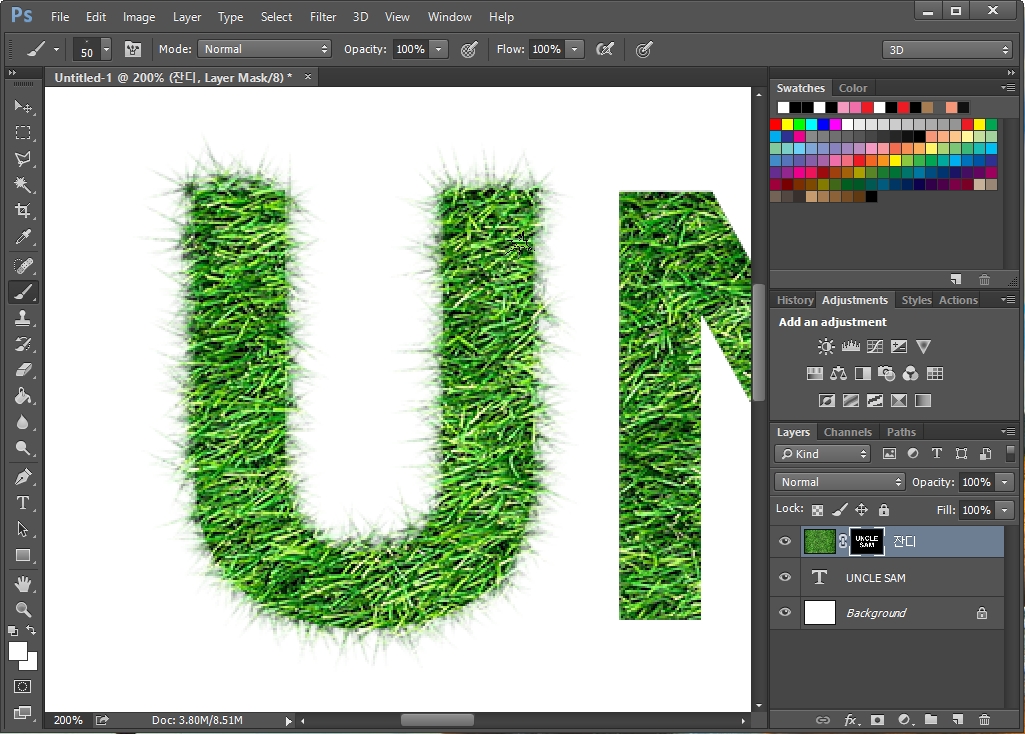Add a Brightness/Contrast adjustment
1025x734 pixels.
(826, 346)
